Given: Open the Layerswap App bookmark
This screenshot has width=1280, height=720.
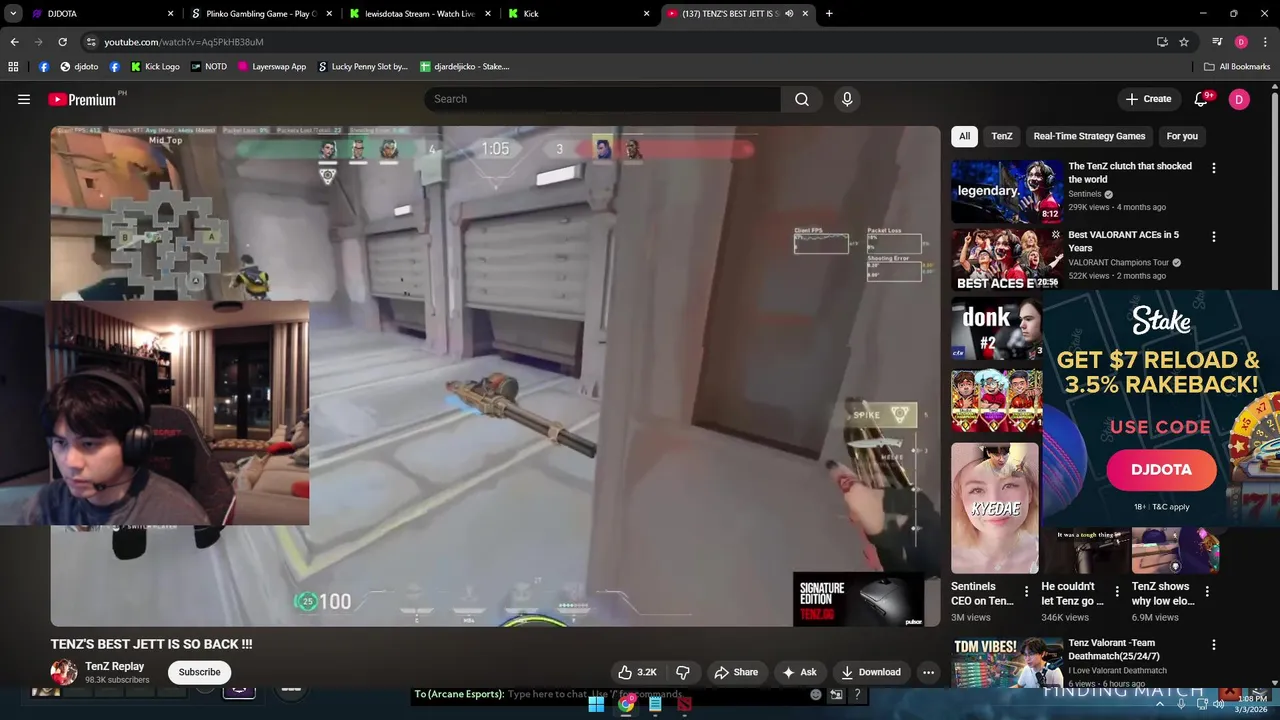Looking at the screenshot, I should tap(272, 67).
